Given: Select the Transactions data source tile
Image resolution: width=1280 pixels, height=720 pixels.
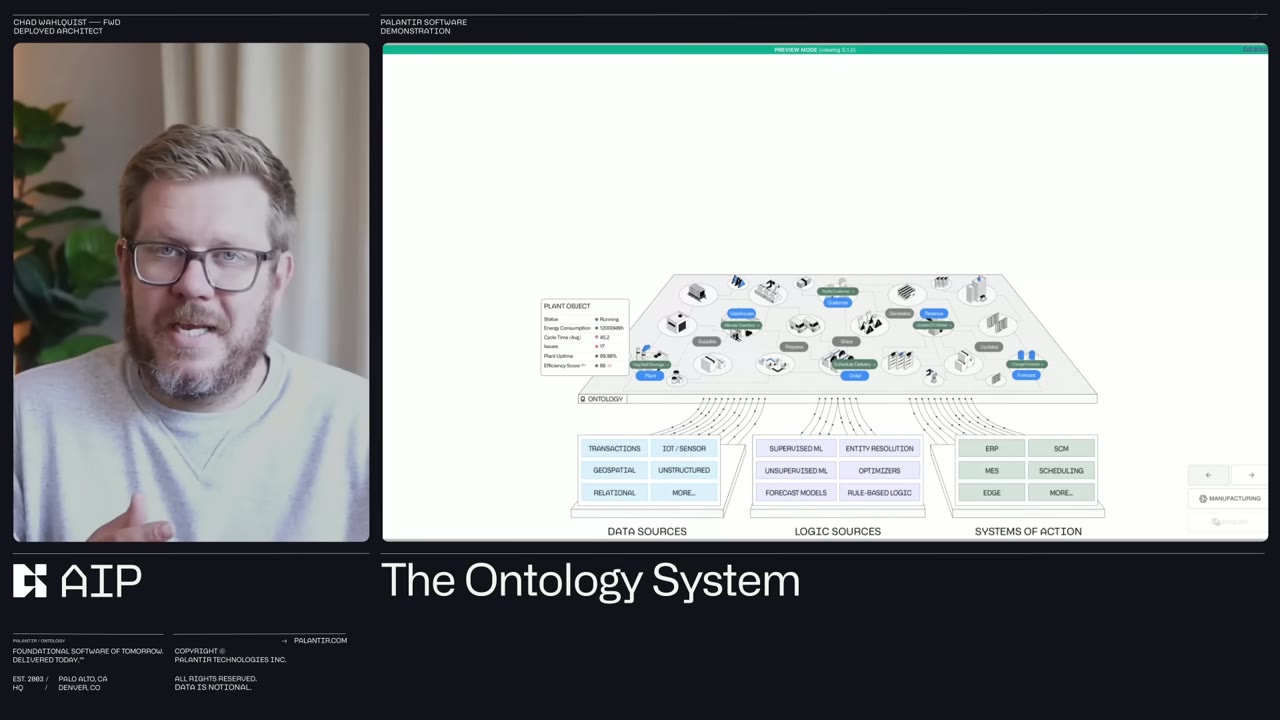Looking at the screenshot, I should pyautogui.click(x=614, y=449).
